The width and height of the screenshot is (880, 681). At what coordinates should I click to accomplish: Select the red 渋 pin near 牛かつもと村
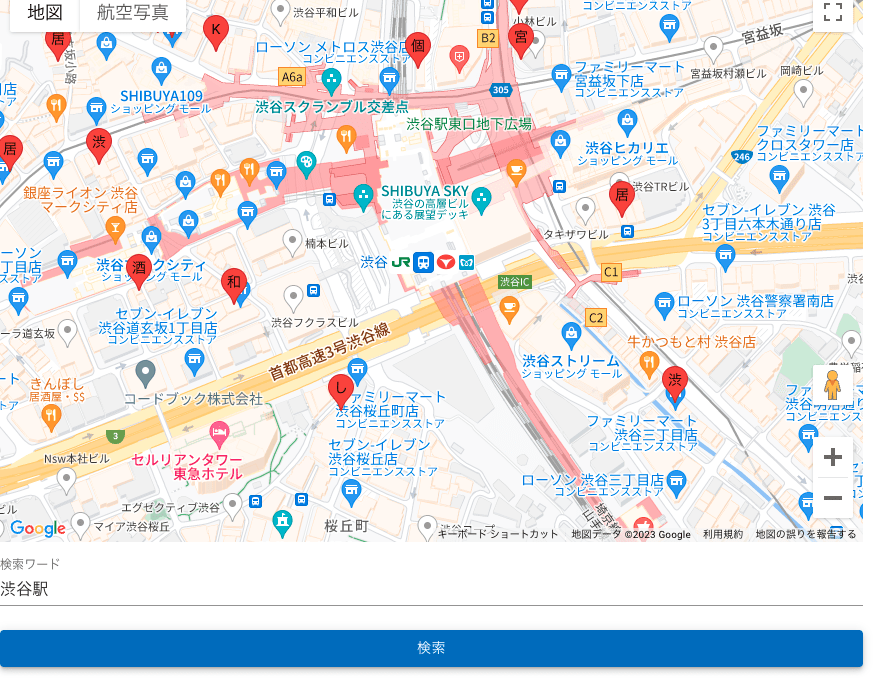(675, 383)
